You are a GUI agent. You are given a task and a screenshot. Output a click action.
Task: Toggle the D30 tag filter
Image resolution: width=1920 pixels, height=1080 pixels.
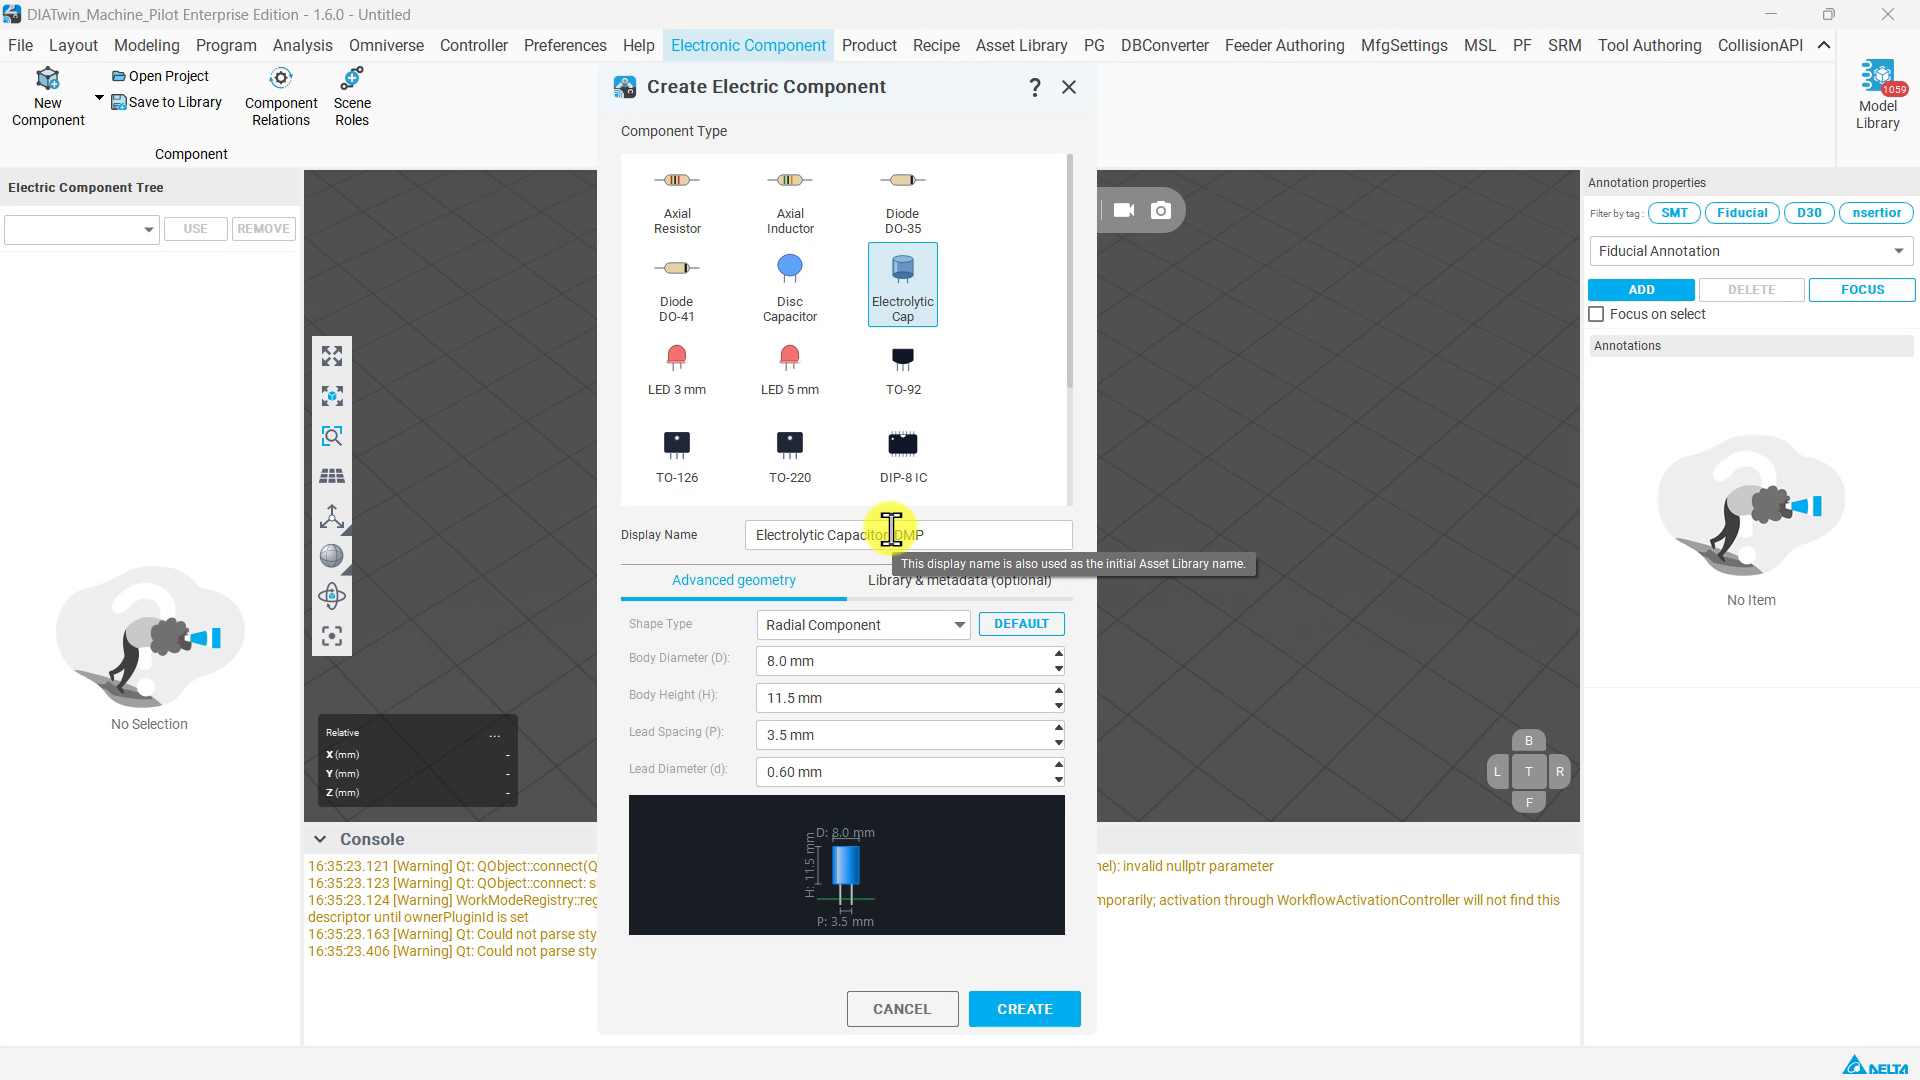[x=1809, y=213]
